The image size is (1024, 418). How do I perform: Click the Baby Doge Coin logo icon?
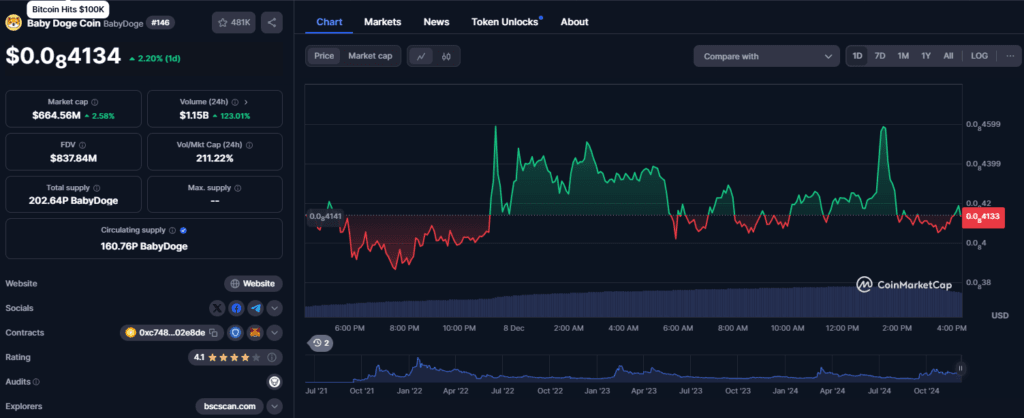click(13, 23)
